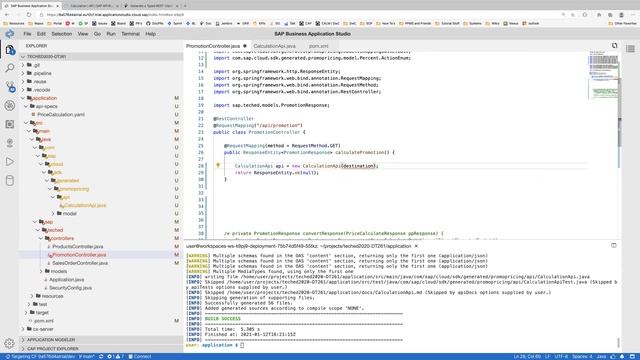Click the UTF-8 encoding in status bar
Image resolution: width=640 pixels, height=360 pixels.
pos(561,356)
